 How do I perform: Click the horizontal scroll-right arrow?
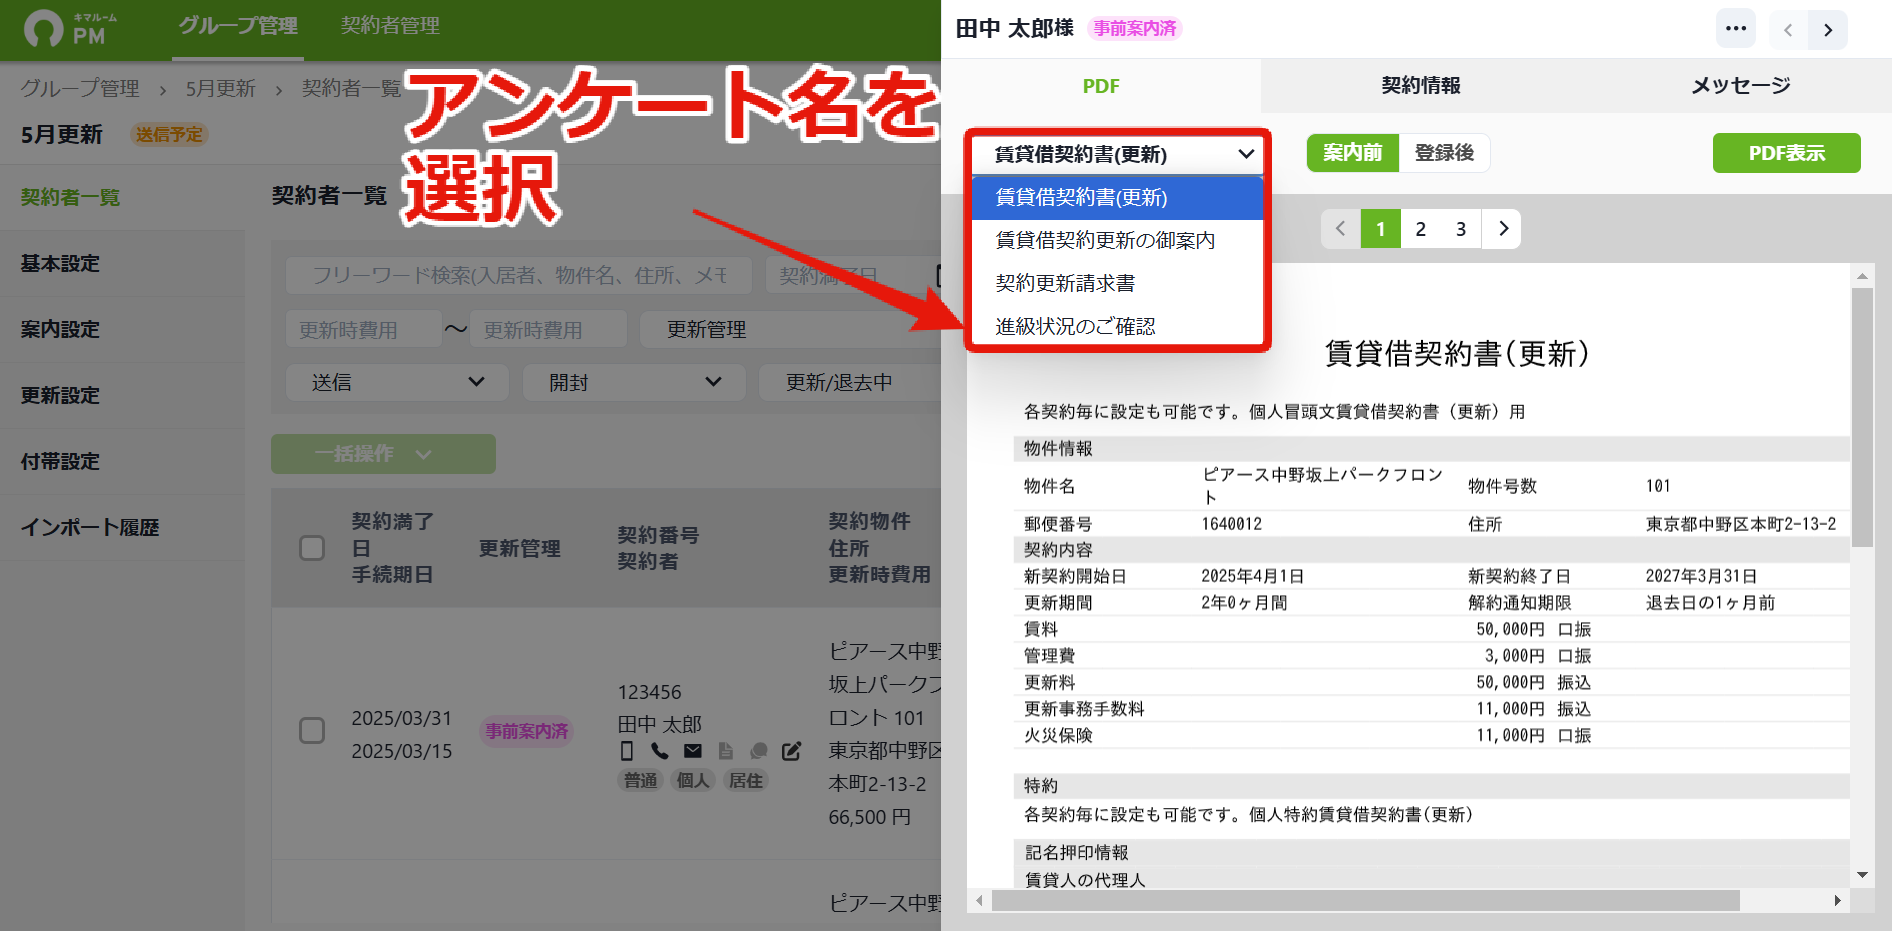click(1838, 901)
